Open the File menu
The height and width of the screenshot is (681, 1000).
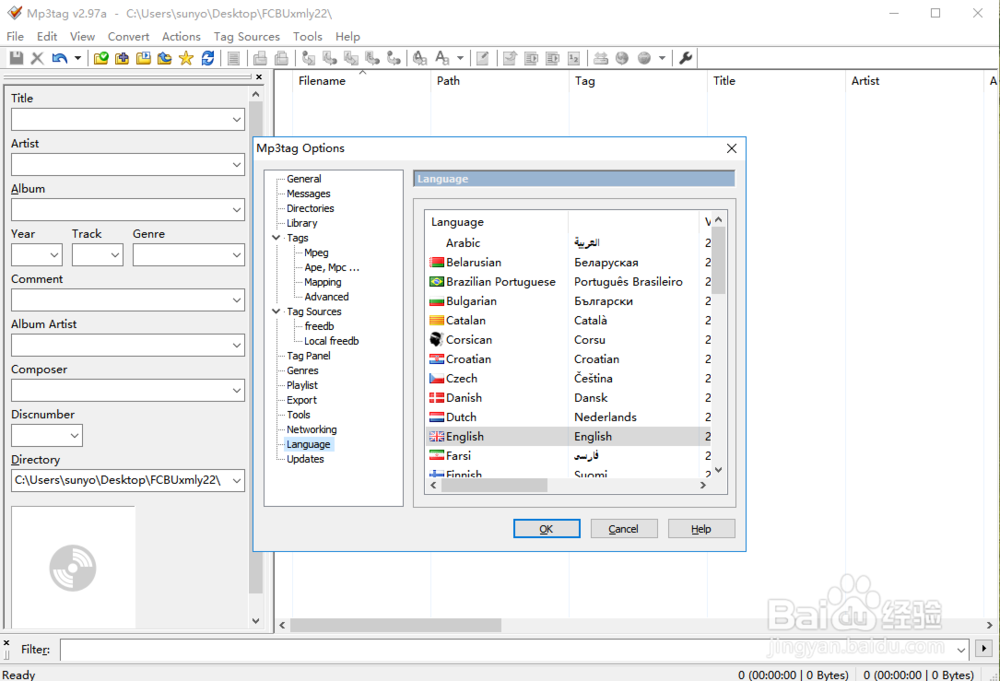tap(15, 36)
